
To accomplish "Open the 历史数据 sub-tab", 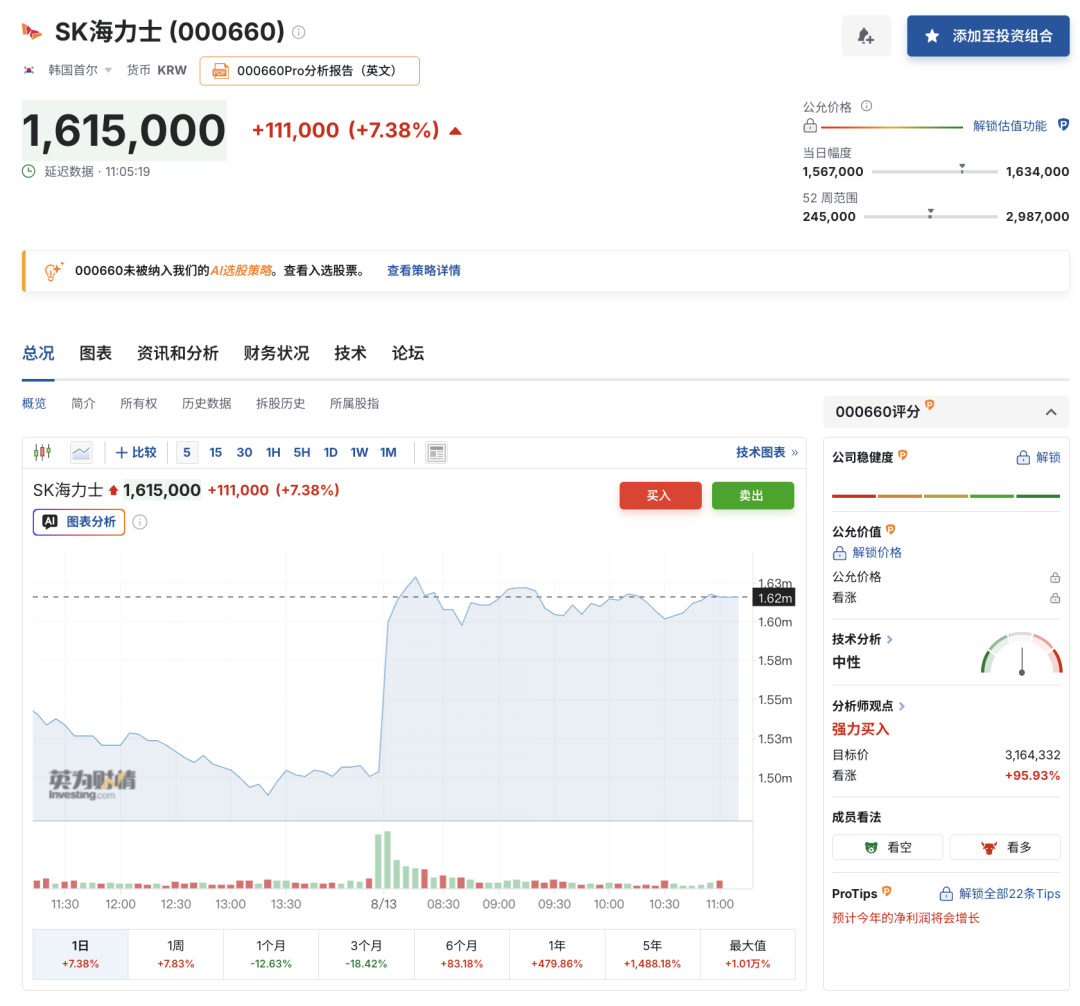I will 207,404.
